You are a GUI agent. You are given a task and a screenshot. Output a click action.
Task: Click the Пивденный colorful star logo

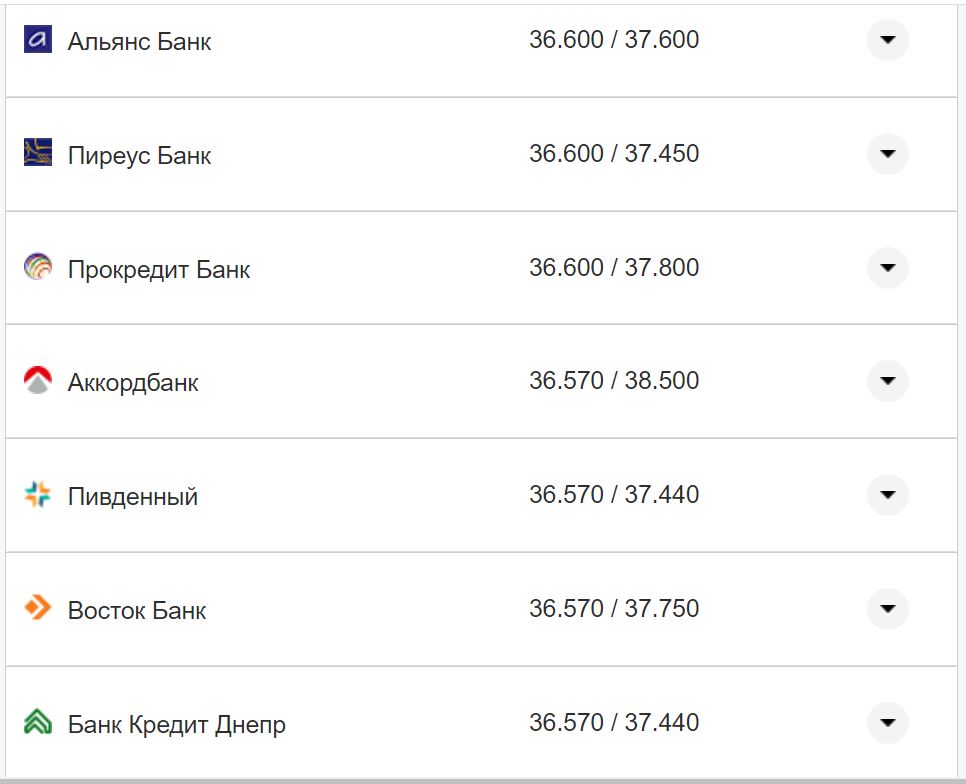(x=36, y=494)
